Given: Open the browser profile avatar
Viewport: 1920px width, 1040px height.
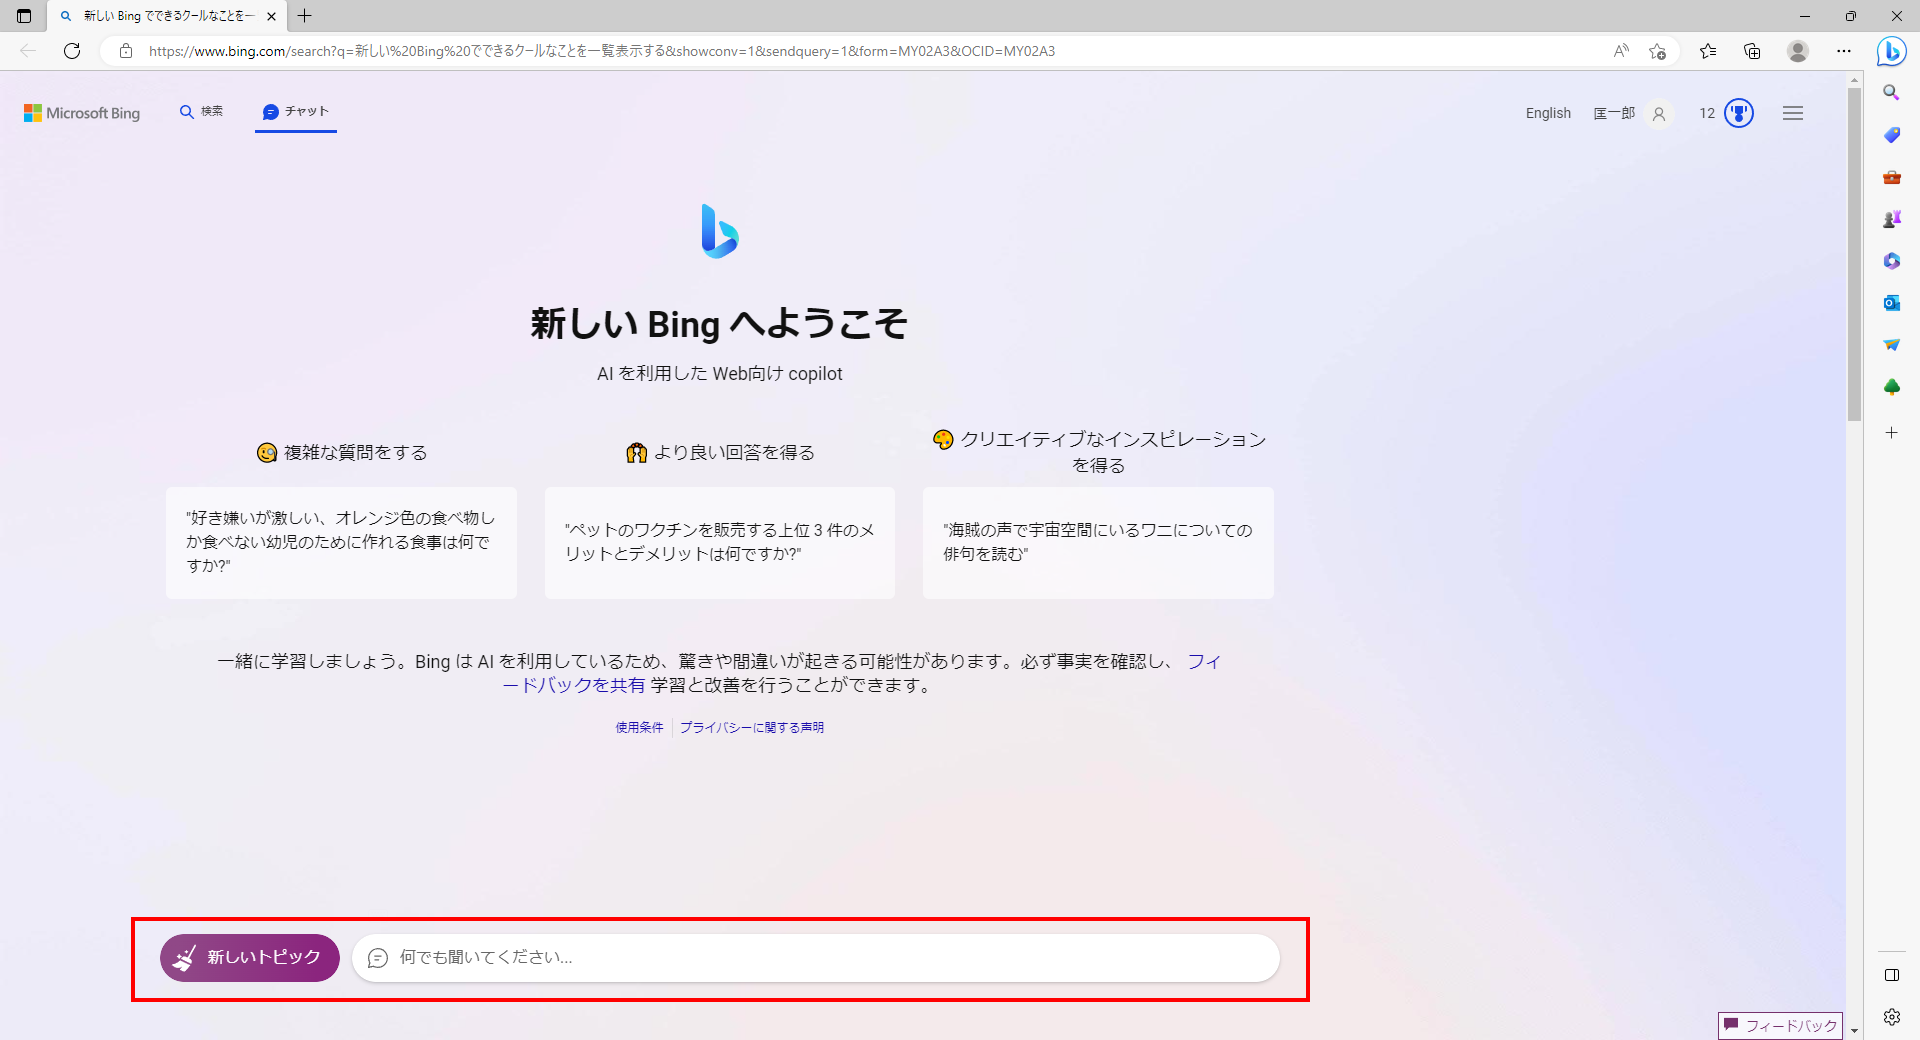Looking at the screenshot, I should click(1798, 51).
